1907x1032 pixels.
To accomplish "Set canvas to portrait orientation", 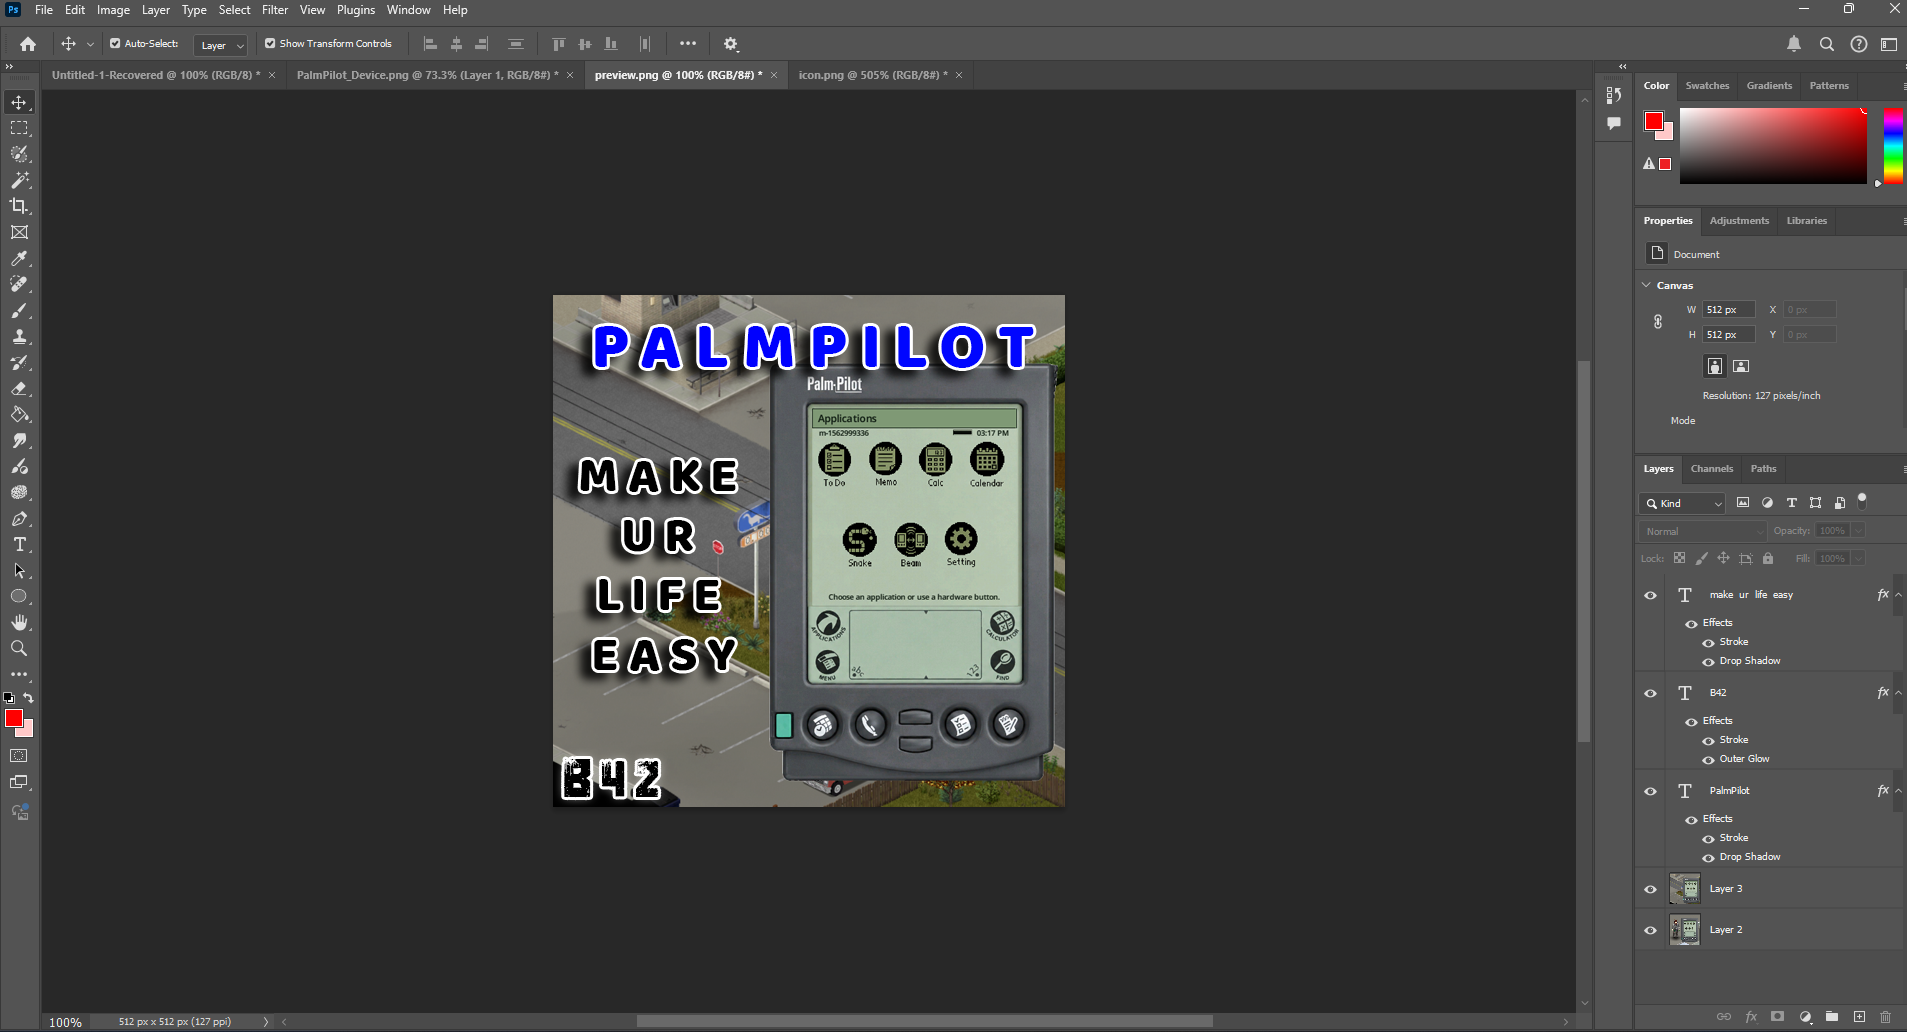I will pos(1715,366).
